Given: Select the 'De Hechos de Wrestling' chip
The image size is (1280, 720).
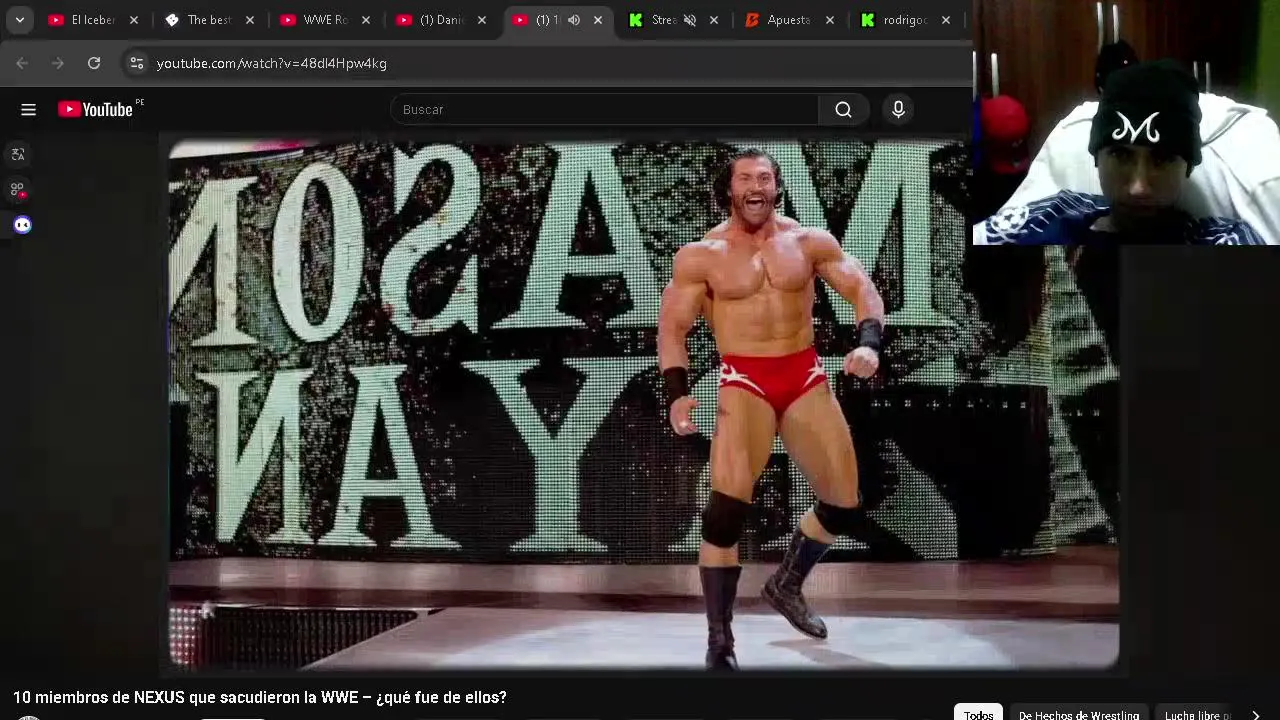Looking at the screenshot, I should (1079, 714).
